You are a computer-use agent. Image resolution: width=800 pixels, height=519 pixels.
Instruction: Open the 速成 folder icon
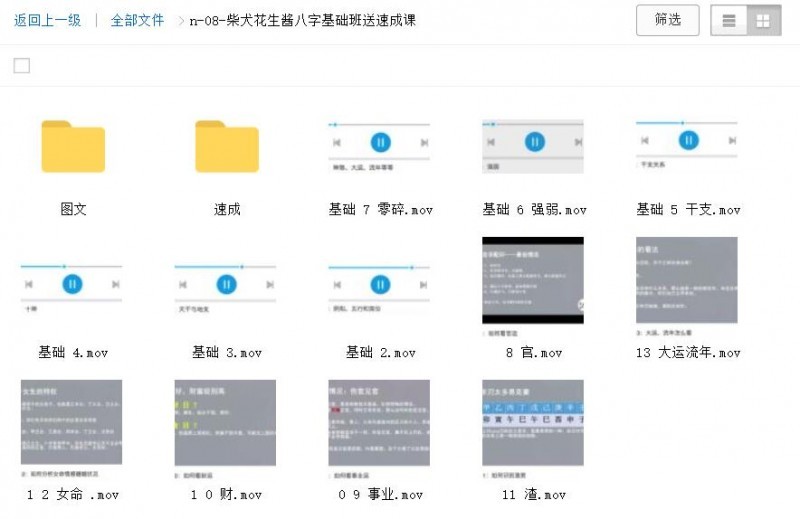pos(227,146)
